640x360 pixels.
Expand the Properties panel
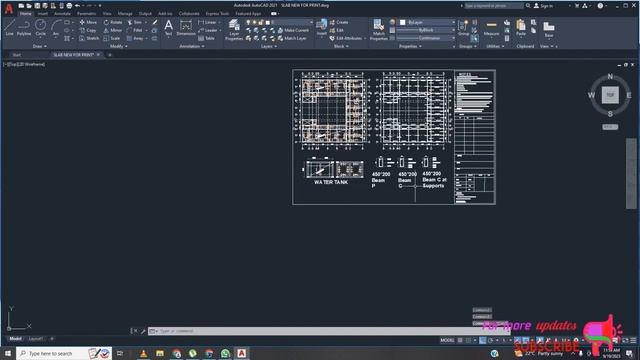click(410, 47)
